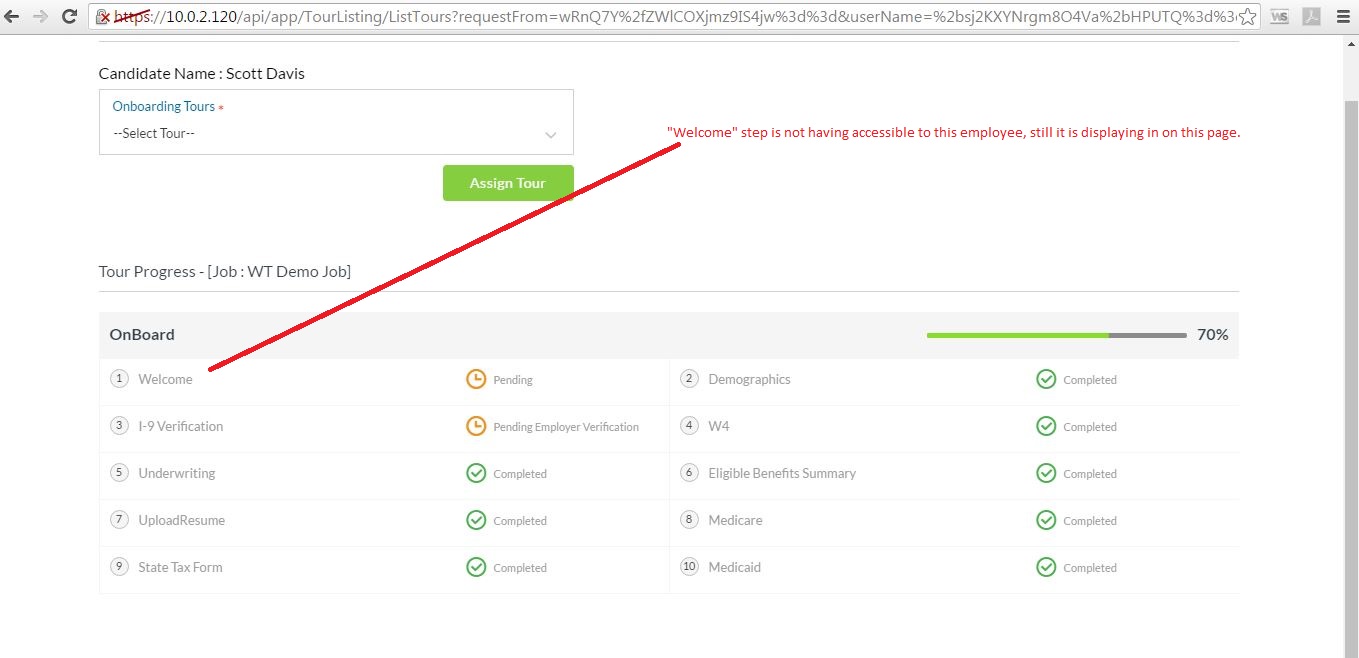
Task: Click the OnBoard 70% progress bar
Action: (1056, 335)
